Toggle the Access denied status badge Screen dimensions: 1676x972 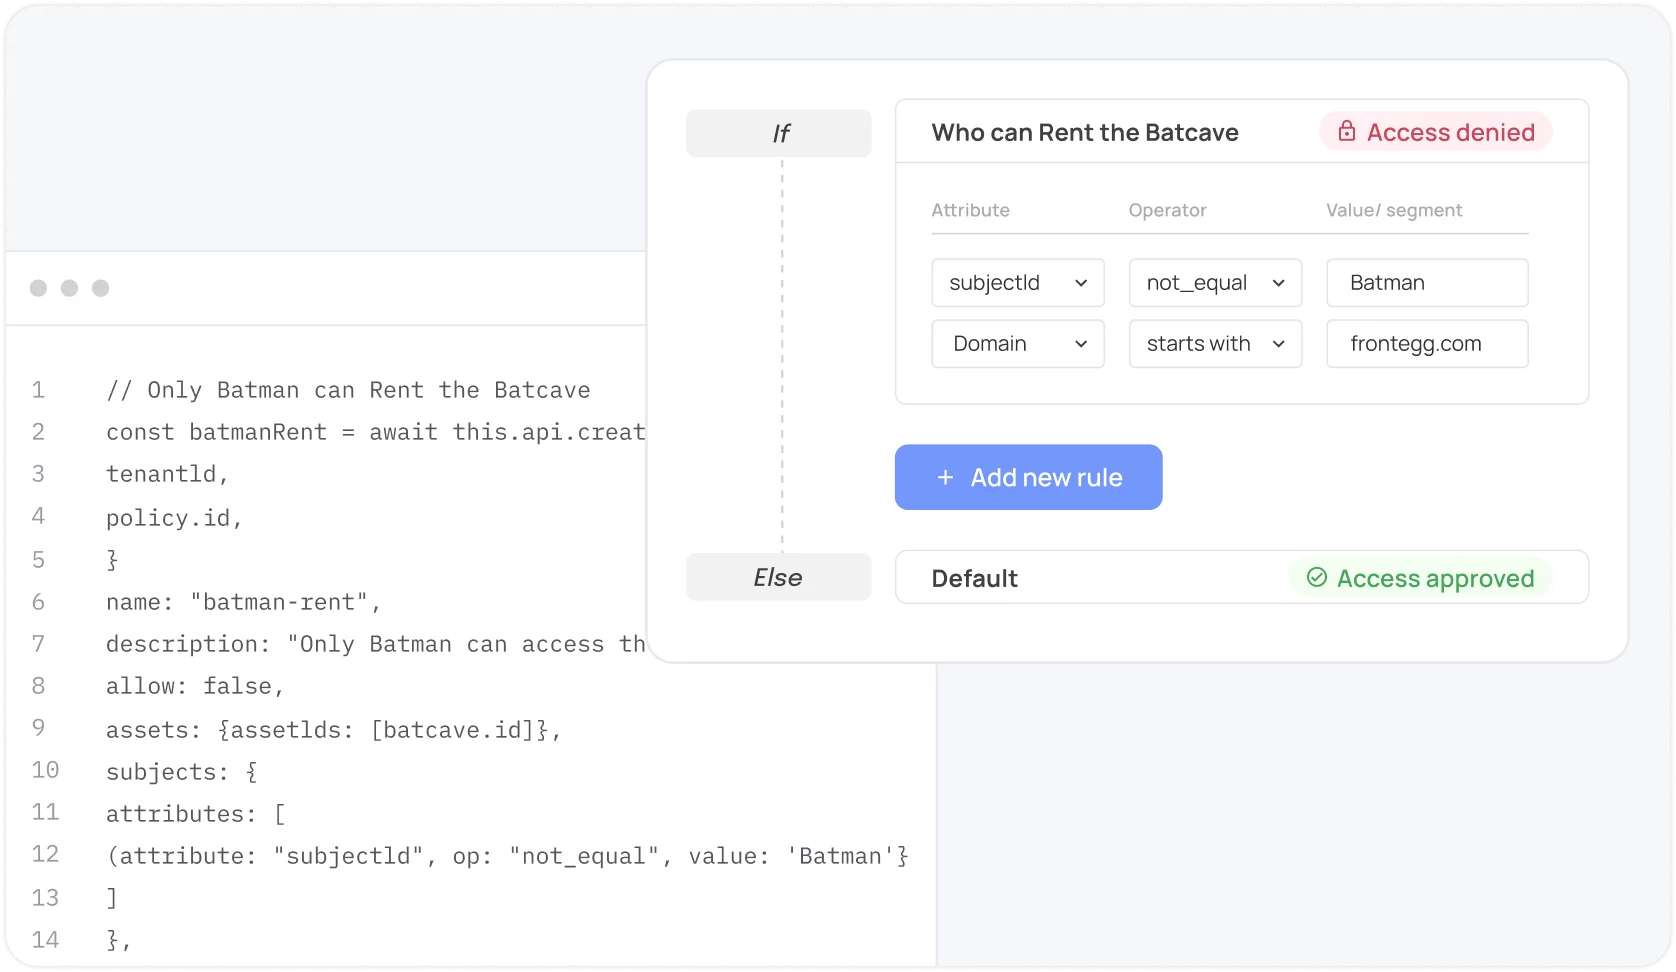point(1435,132)
